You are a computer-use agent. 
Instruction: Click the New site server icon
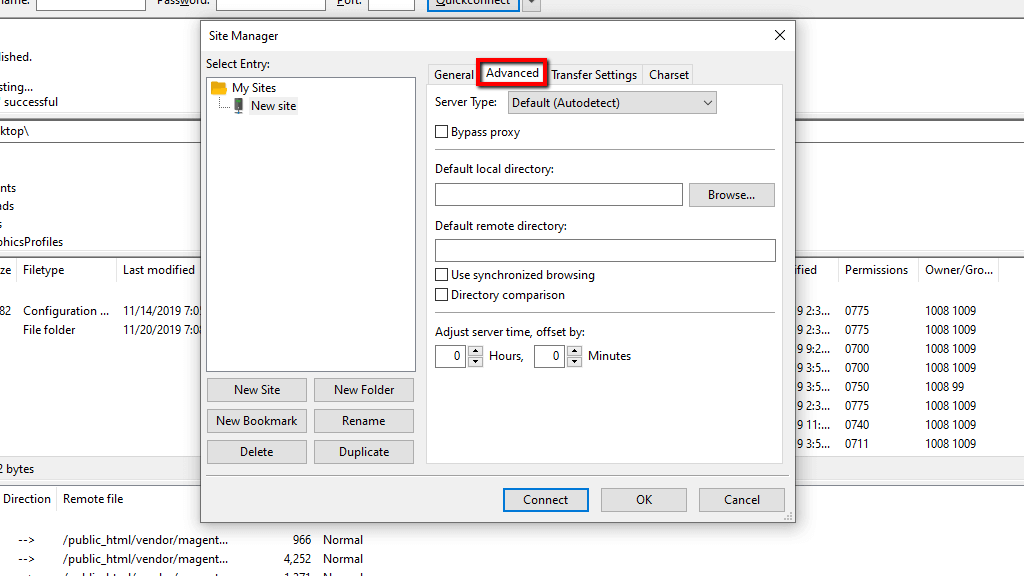point(237,105)
